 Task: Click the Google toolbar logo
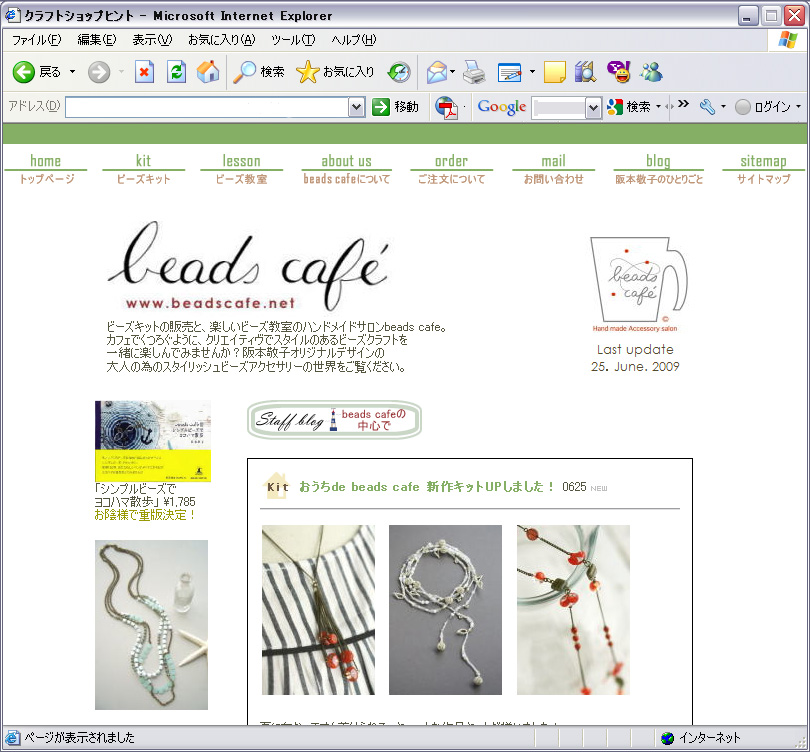pyautogui.click(x=501, y=107)
